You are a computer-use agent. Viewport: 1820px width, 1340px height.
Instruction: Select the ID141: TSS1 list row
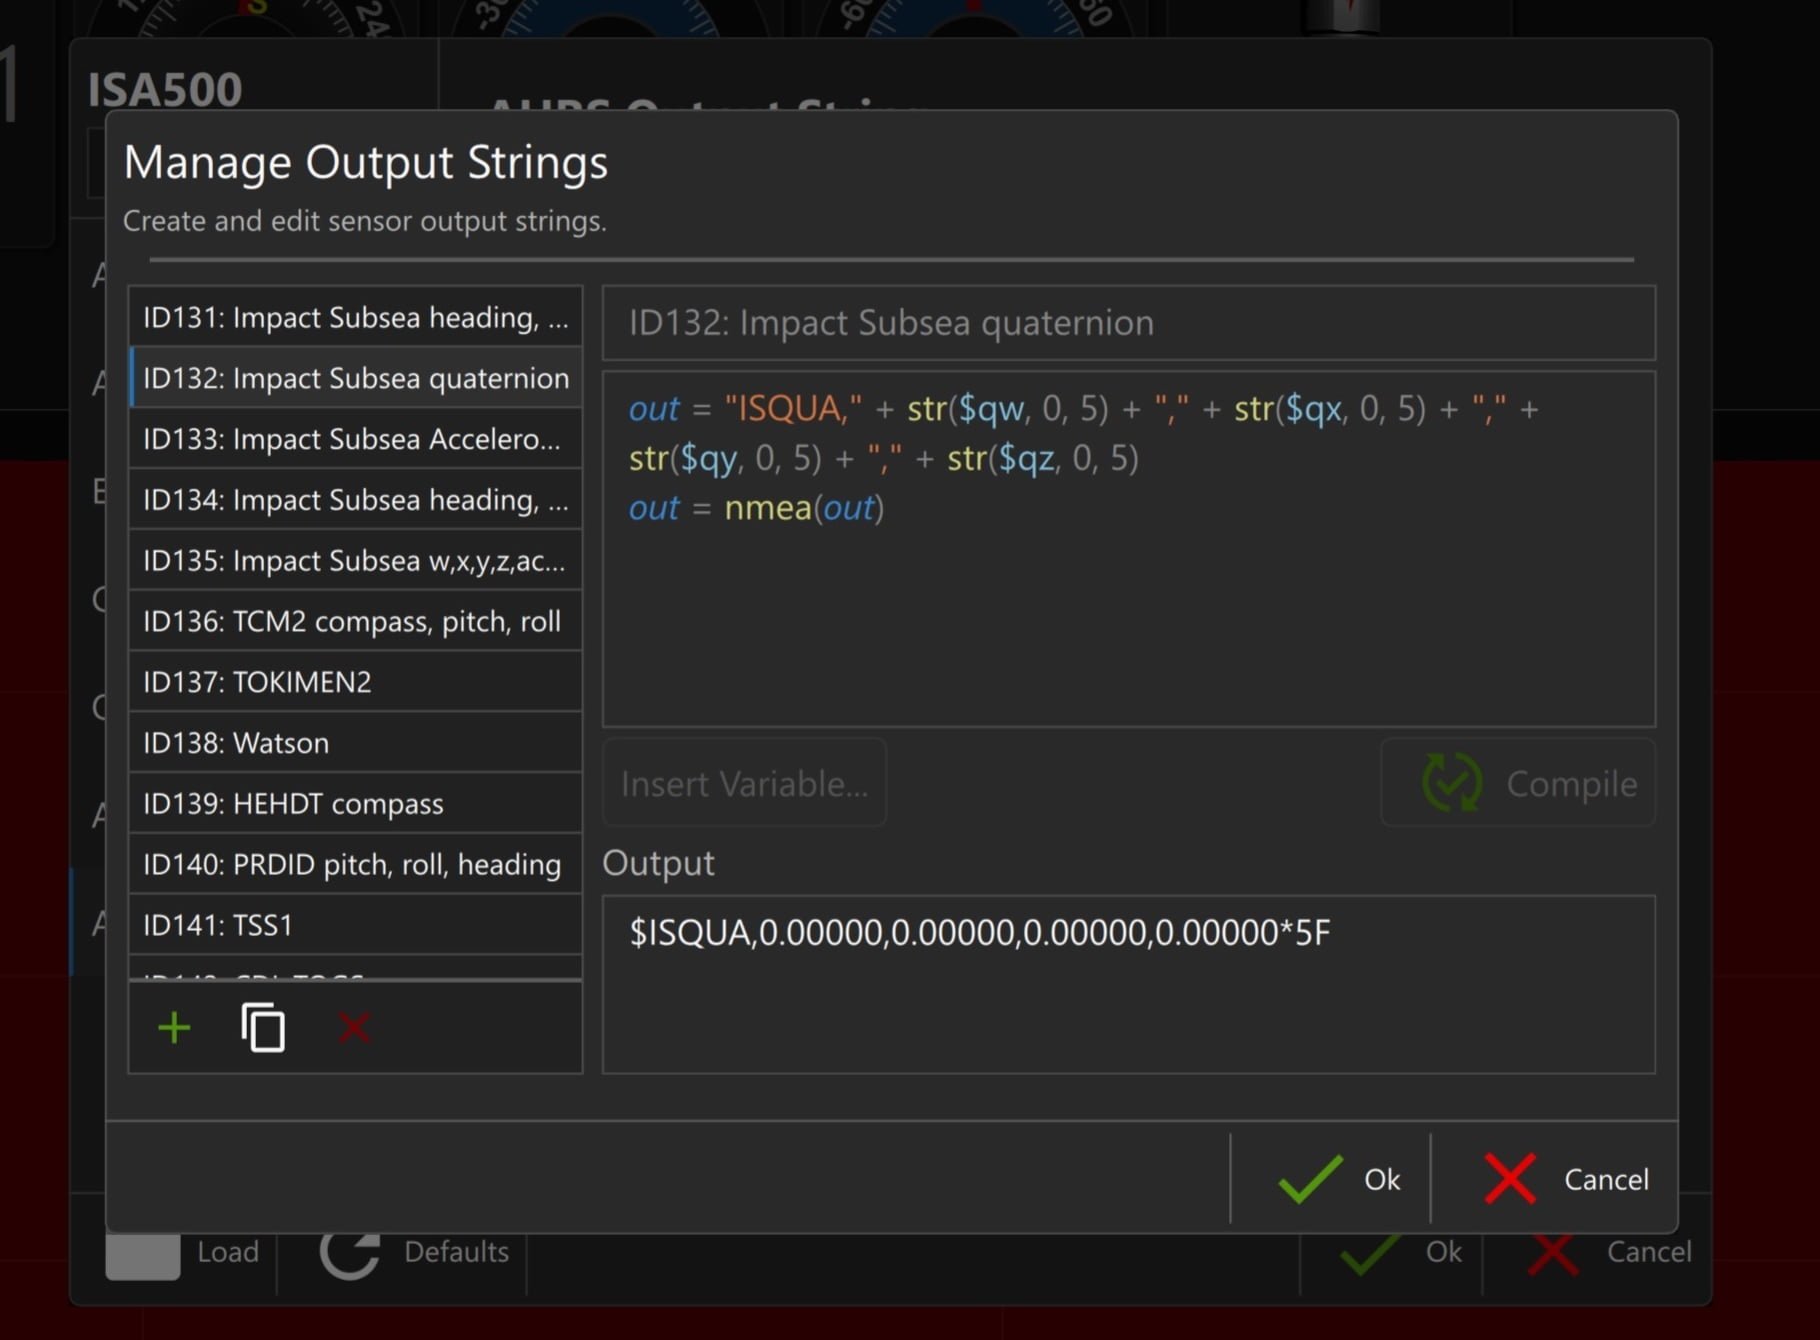pos(355,925)
